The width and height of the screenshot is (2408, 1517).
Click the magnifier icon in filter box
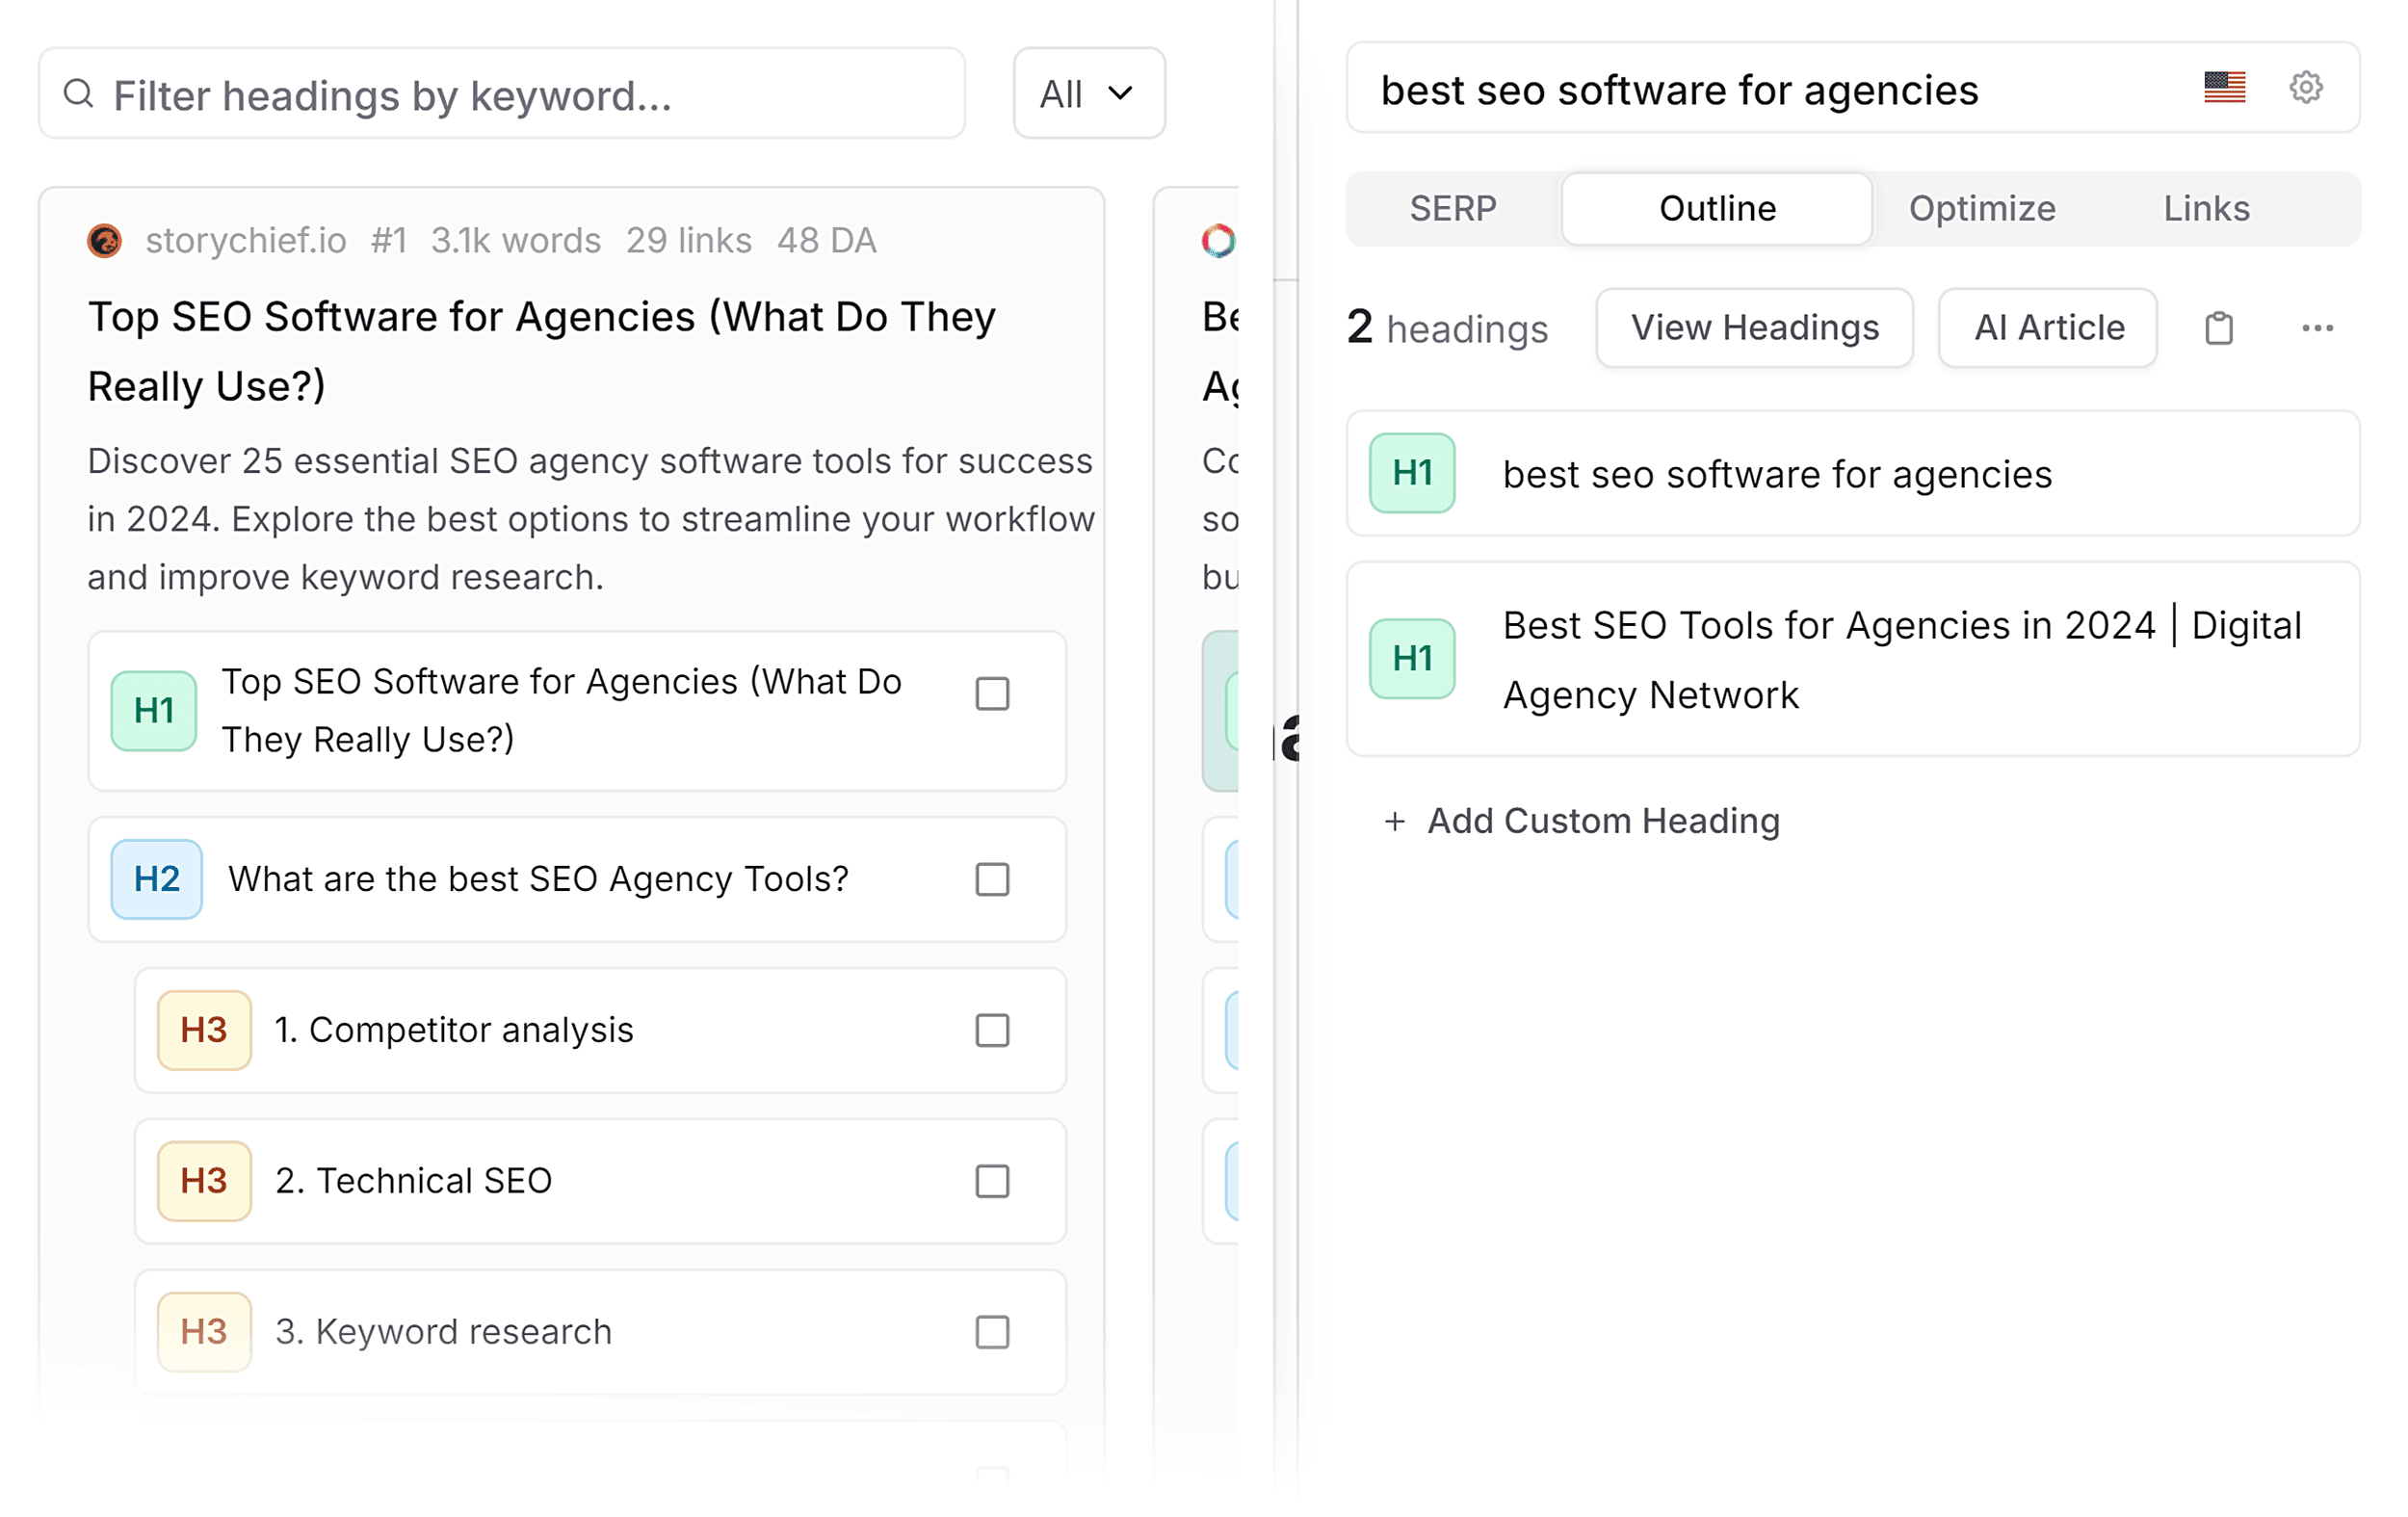pos(78,94)
